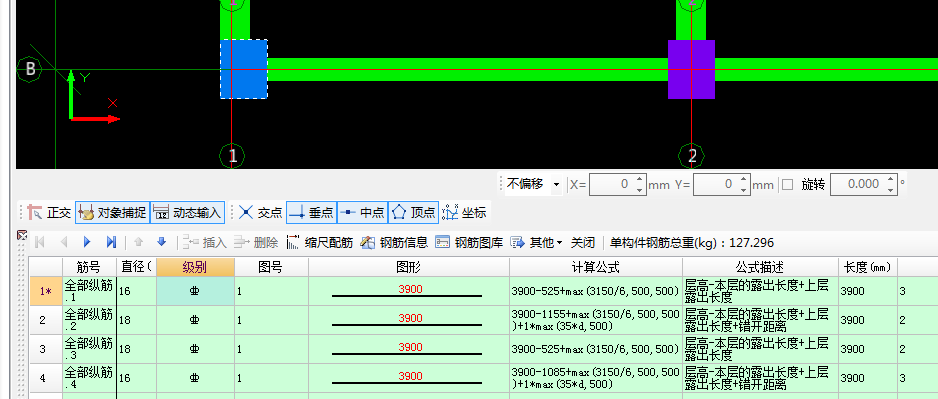Click 全部纵筋.3 name cell

[89, 349]
